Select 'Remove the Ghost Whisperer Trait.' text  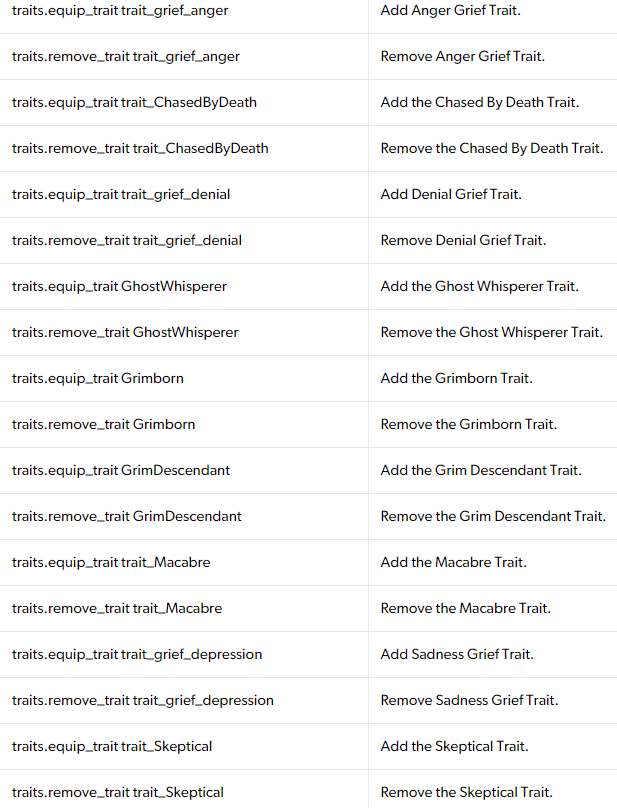[x=491, y=333]
